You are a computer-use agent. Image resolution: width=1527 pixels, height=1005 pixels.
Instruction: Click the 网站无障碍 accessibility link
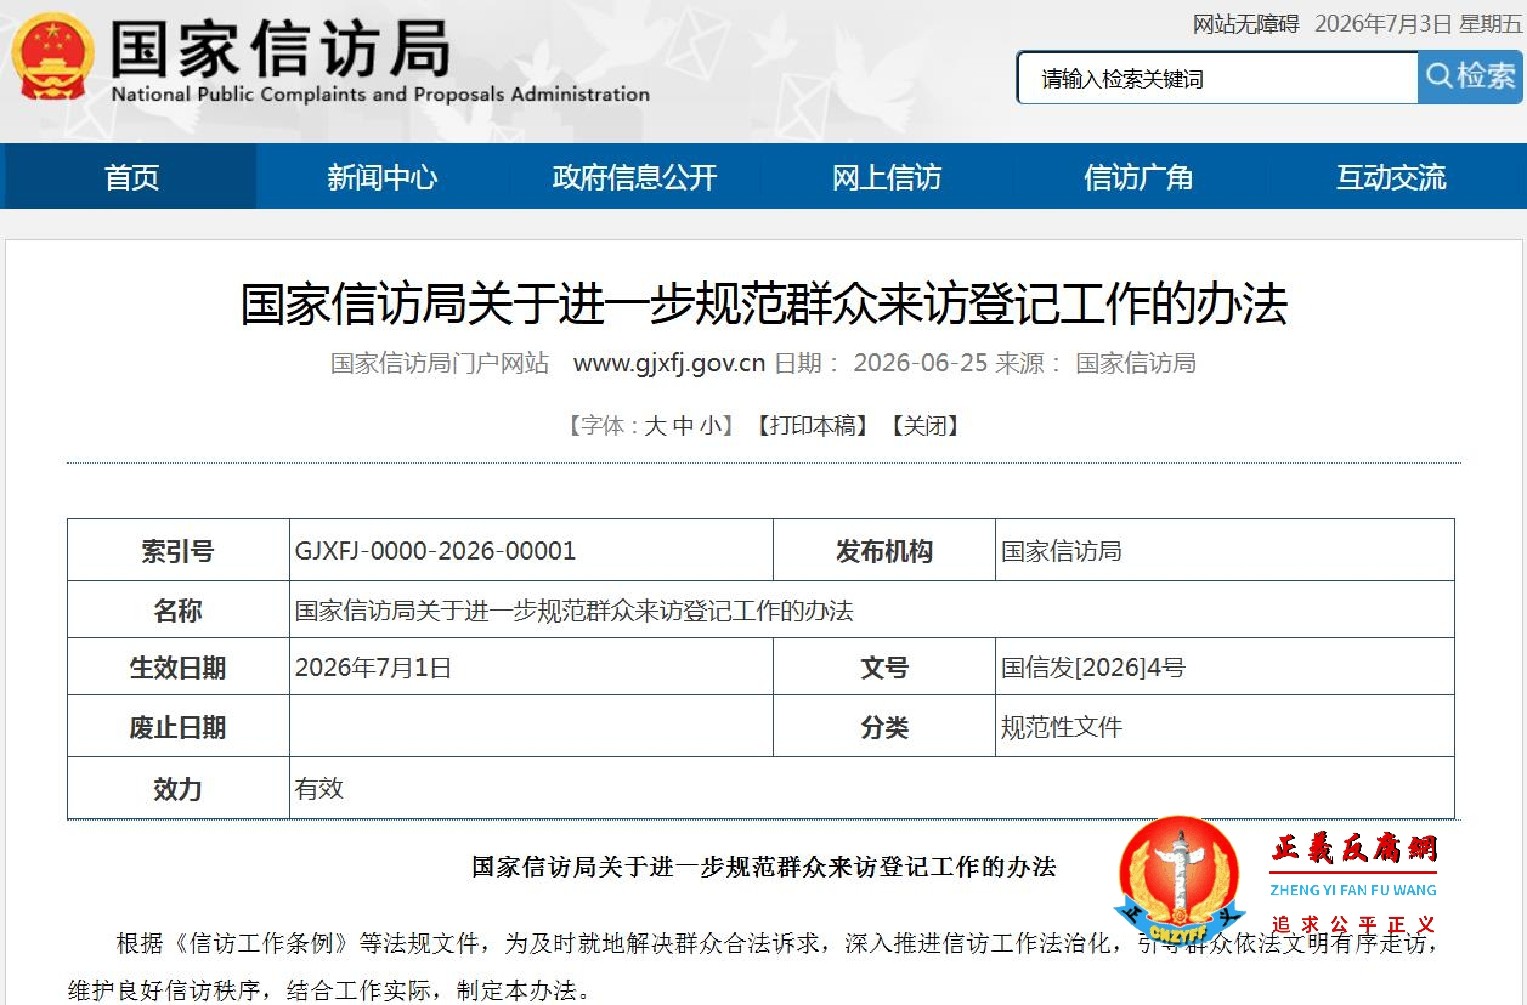(x=1245, y=24)
